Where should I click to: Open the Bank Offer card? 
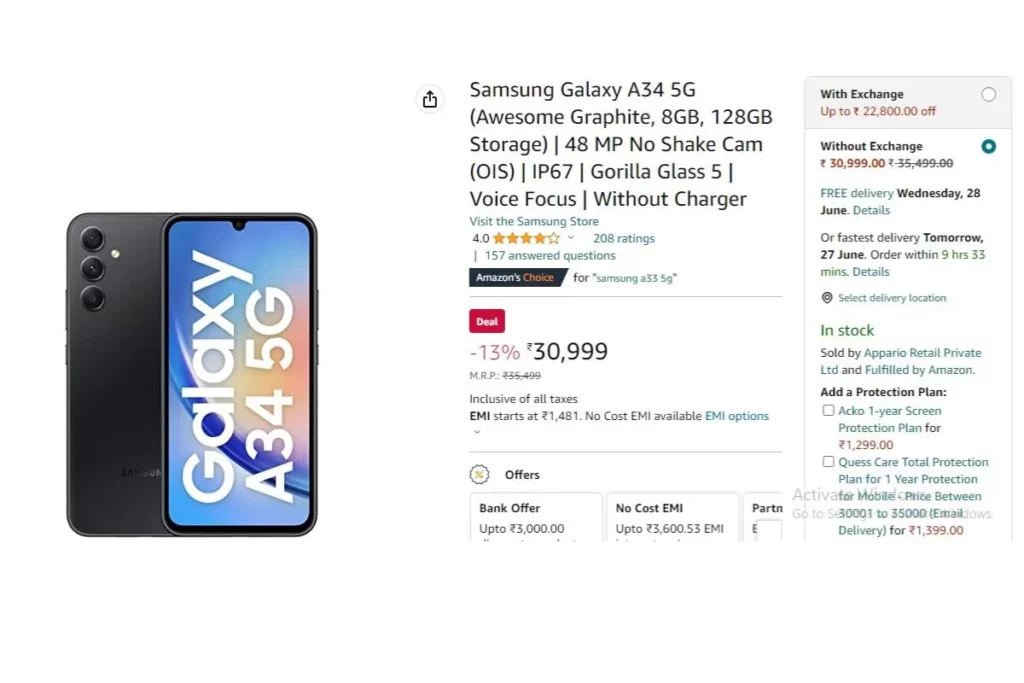(x=536, y=517)
